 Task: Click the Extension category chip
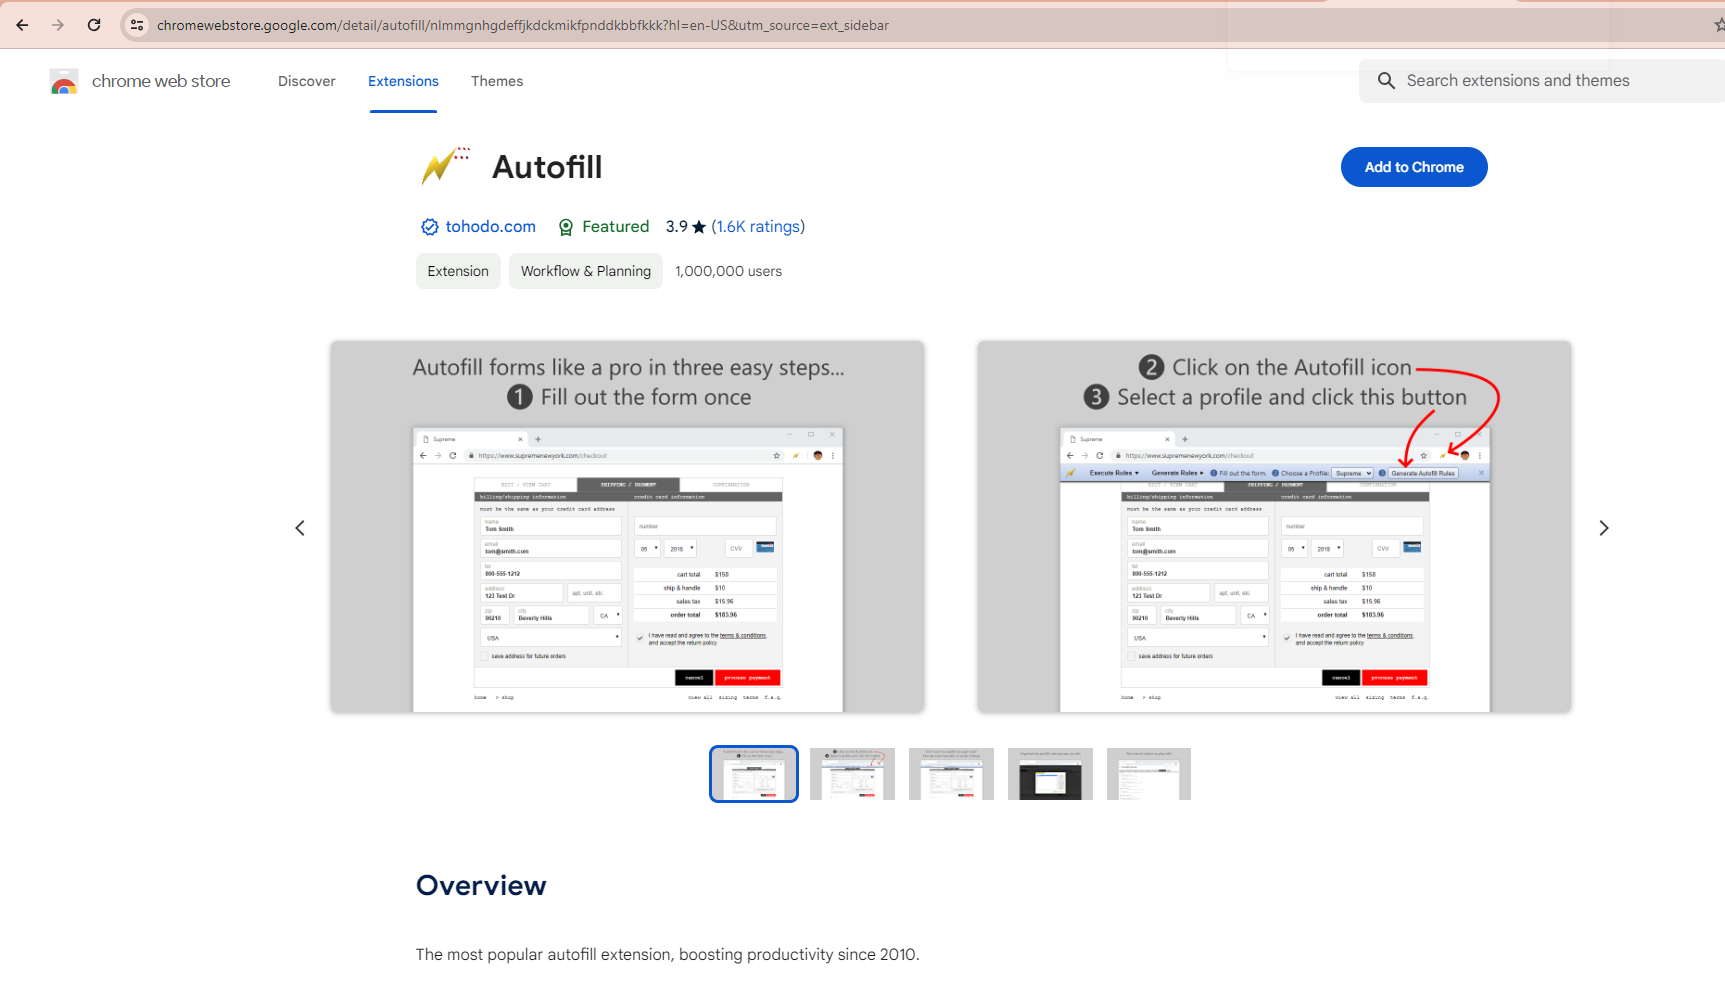tap(458, 271)
